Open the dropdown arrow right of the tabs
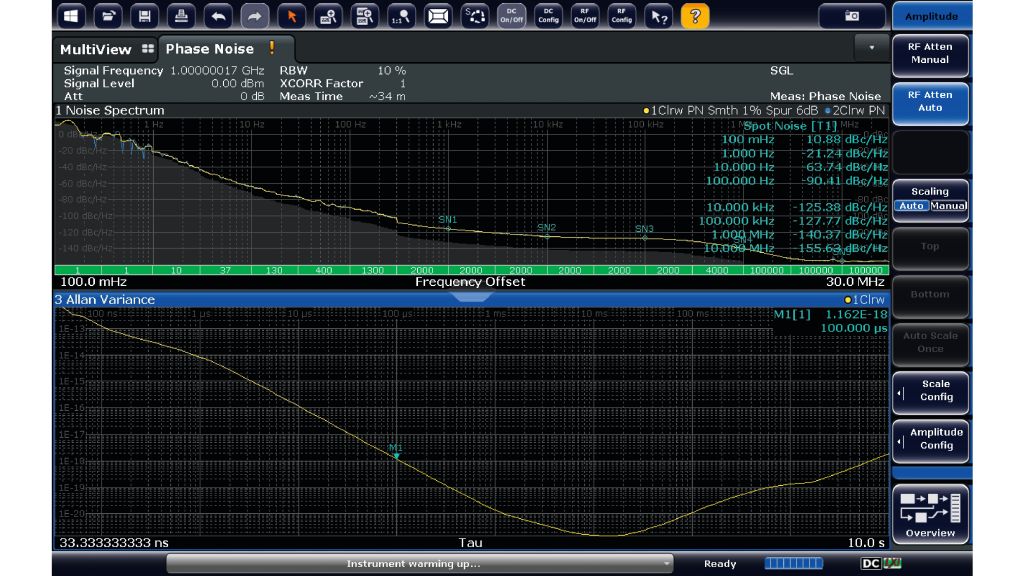This screenshot has width=1024, height=576. coord(871,47)
